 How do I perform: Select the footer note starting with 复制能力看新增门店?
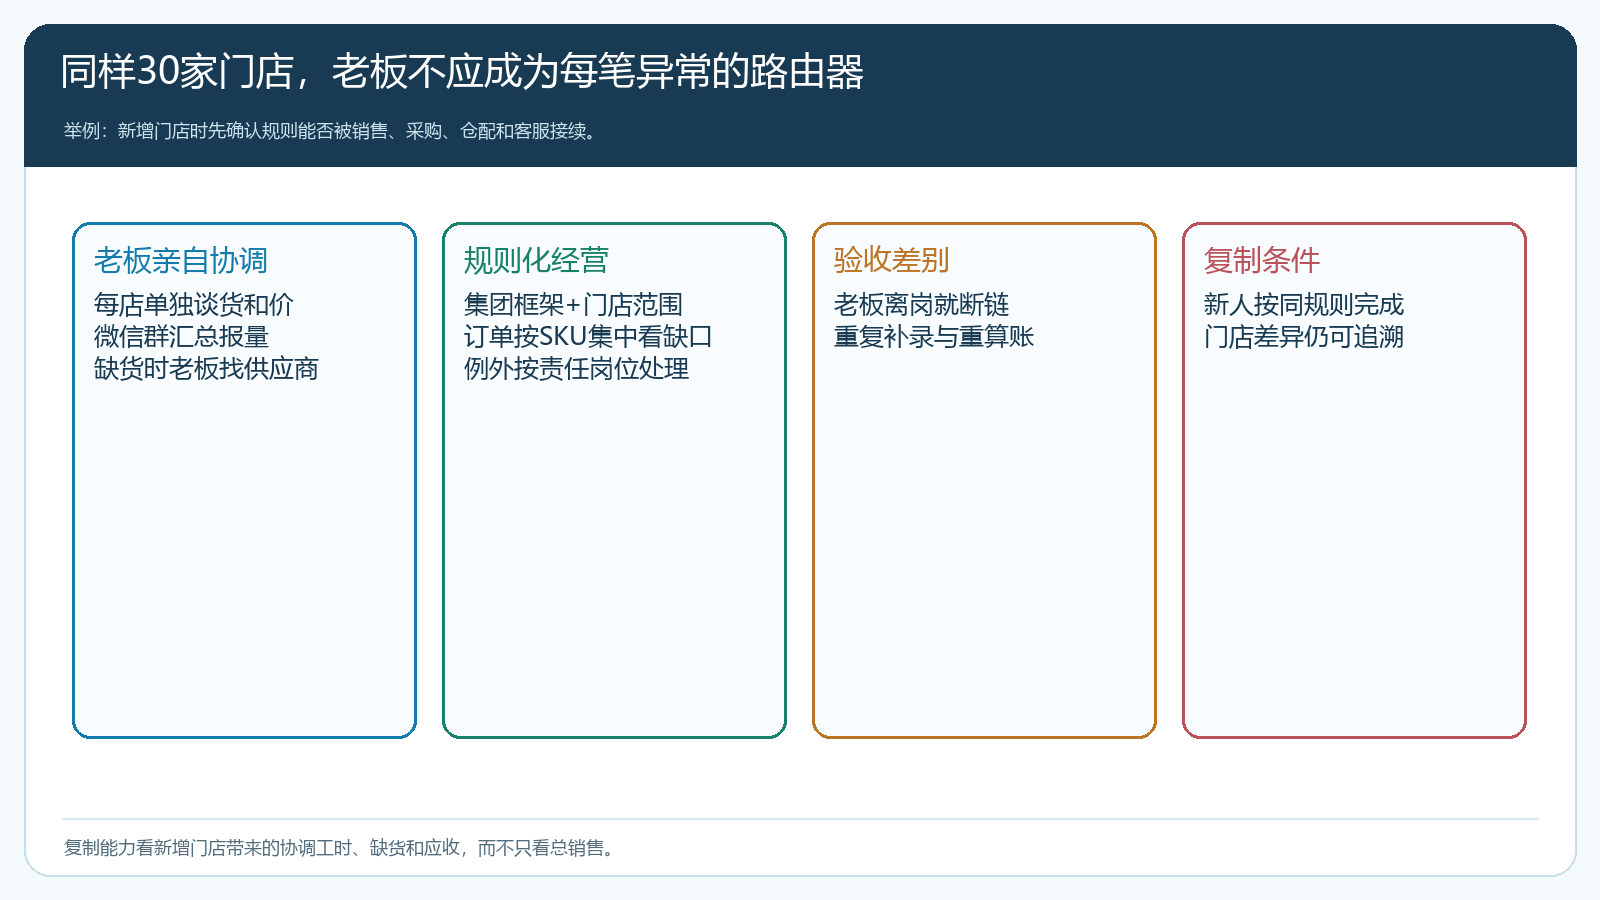(x=341, y=848)
